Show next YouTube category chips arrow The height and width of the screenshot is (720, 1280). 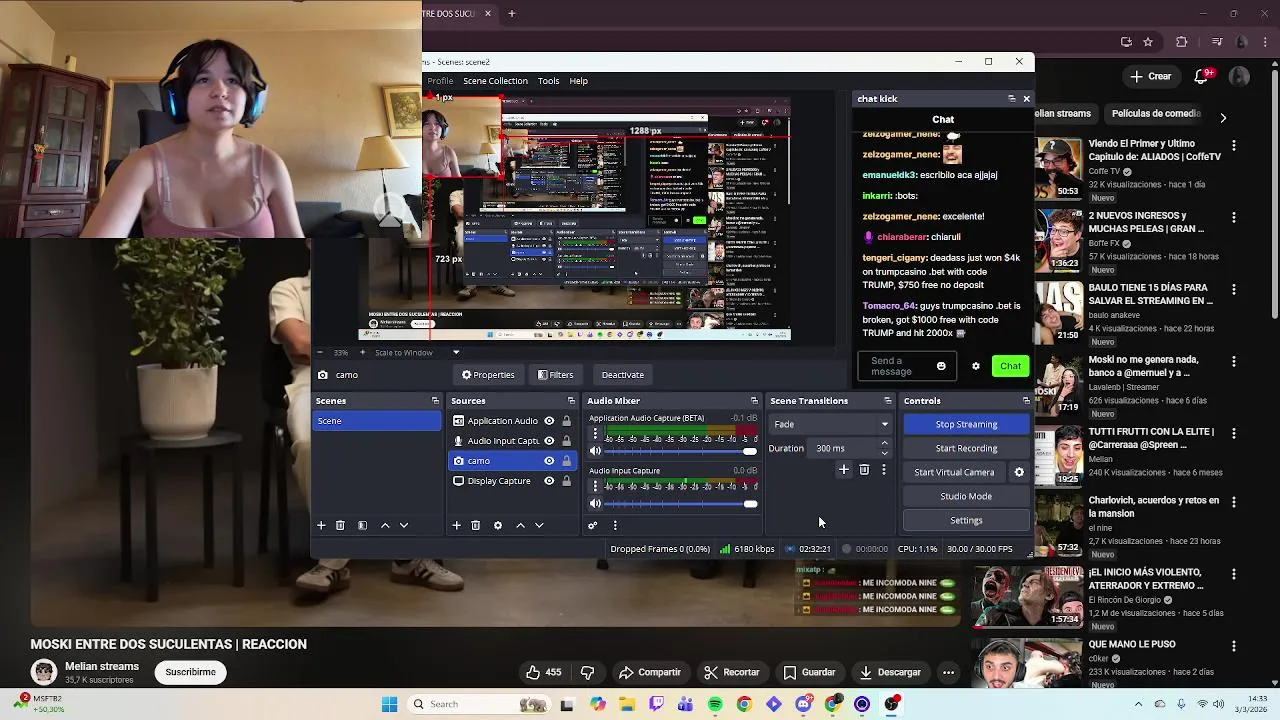click(1223, 117)
